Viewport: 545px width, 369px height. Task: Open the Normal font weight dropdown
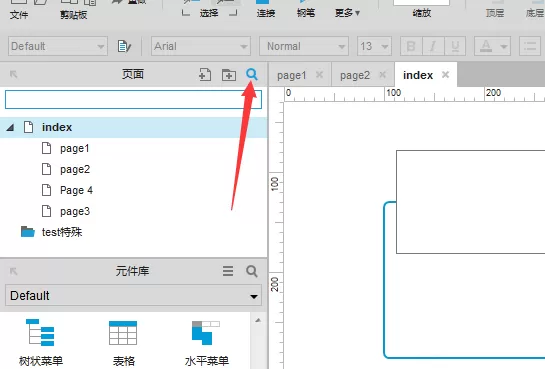tap(304, 46)
